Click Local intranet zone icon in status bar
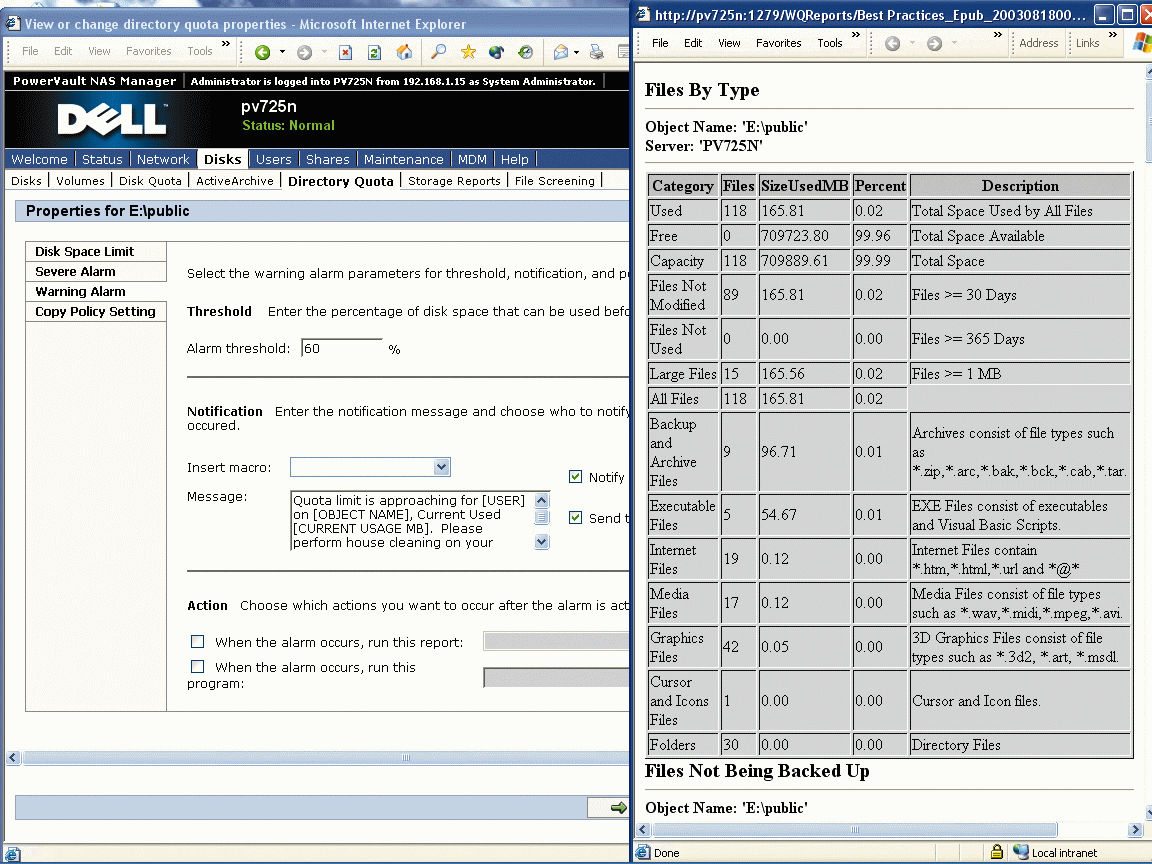 coord(1020,852)
